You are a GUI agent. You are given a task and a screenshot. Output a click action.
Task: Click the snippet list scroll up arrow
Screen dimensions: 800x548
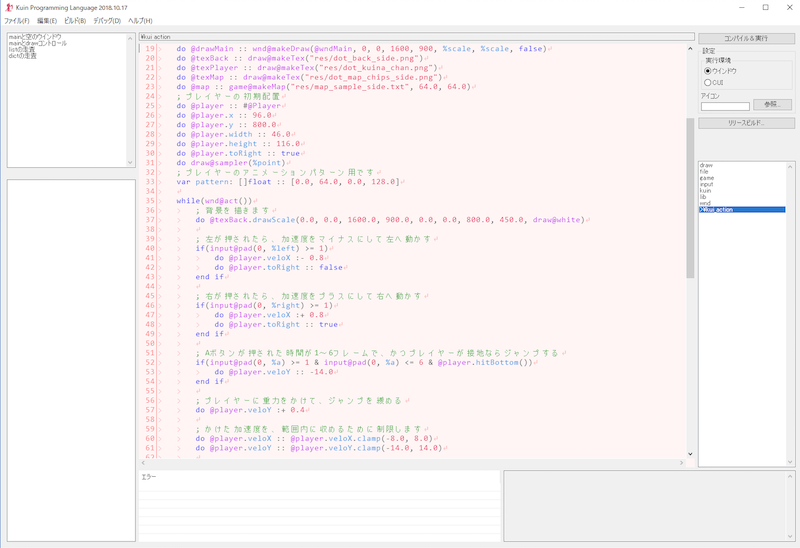(130, 38)
